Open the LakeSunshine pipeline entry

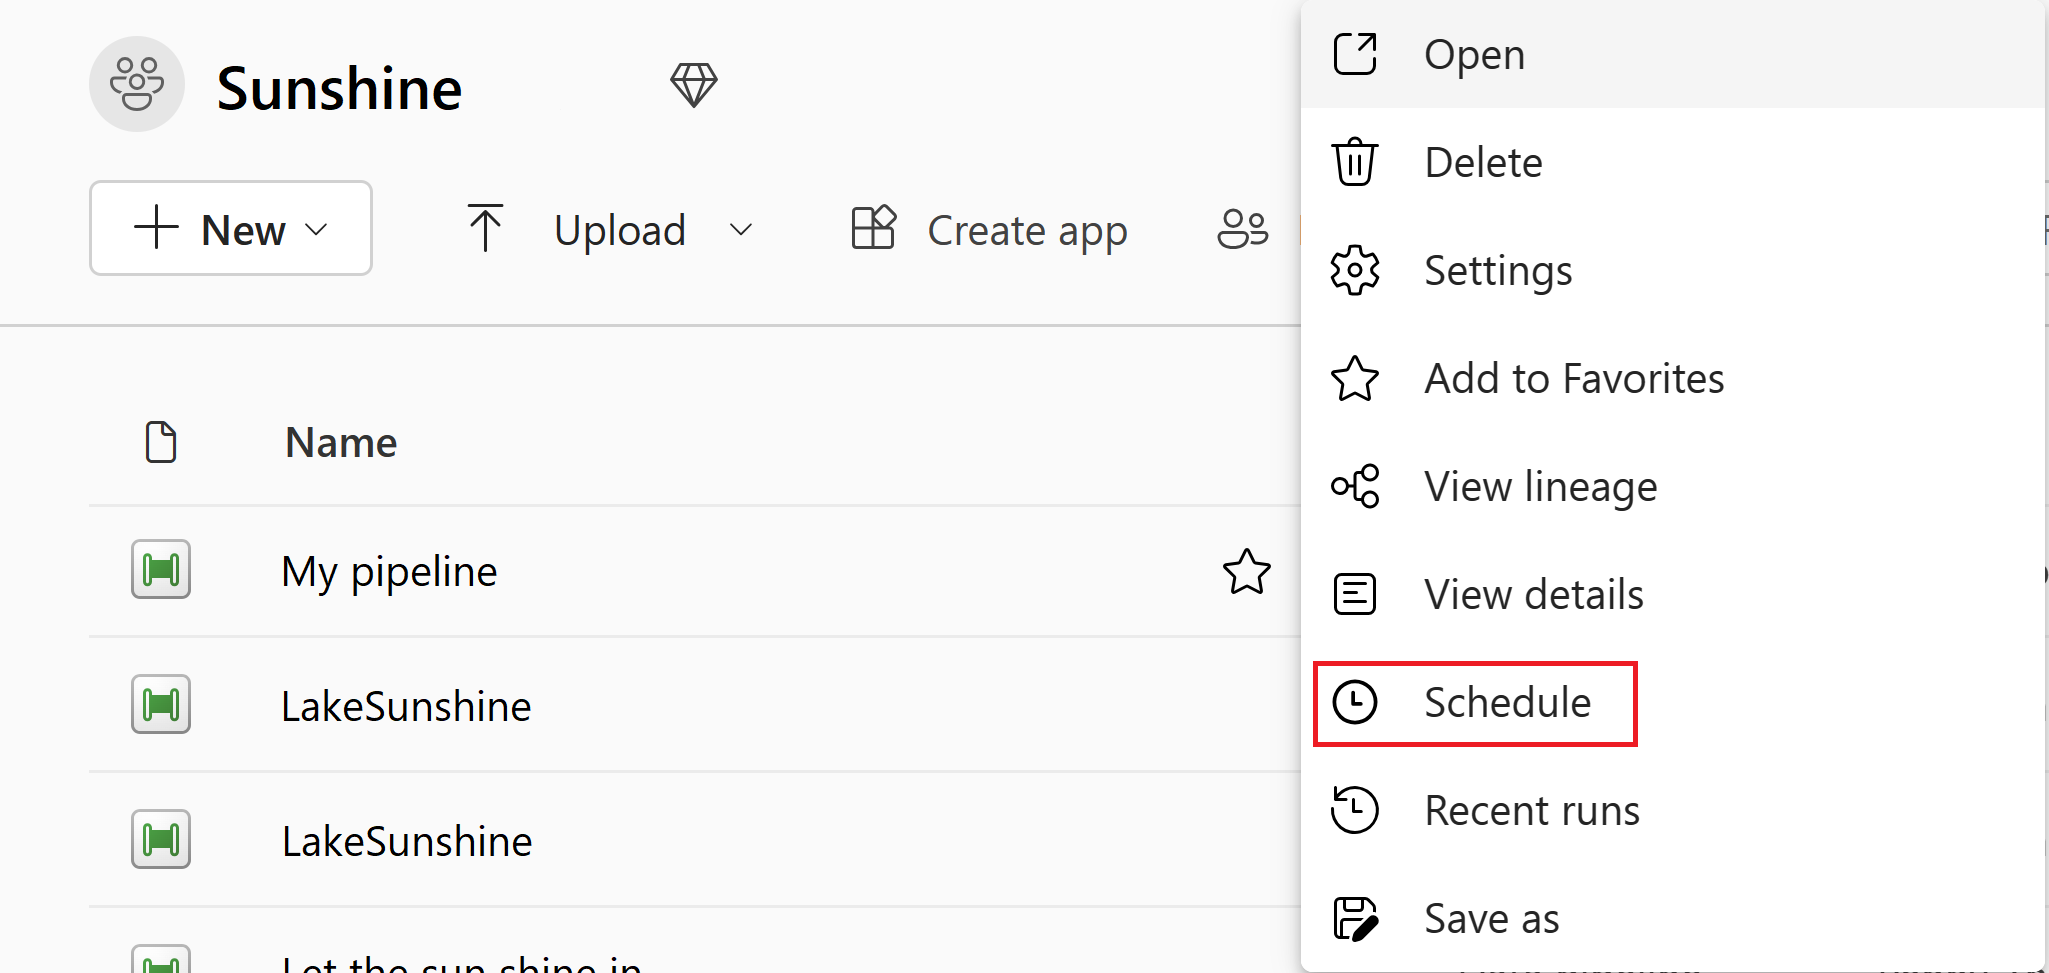click(406, 705)
